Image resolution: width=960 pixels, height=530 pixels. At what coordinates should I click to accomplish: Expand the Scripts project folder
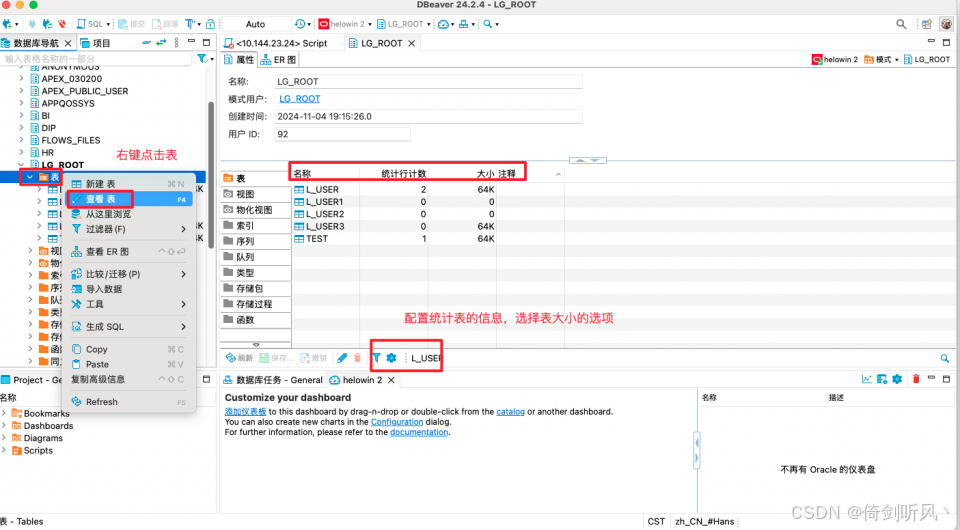pyautogui.click(x=5, y=450)
